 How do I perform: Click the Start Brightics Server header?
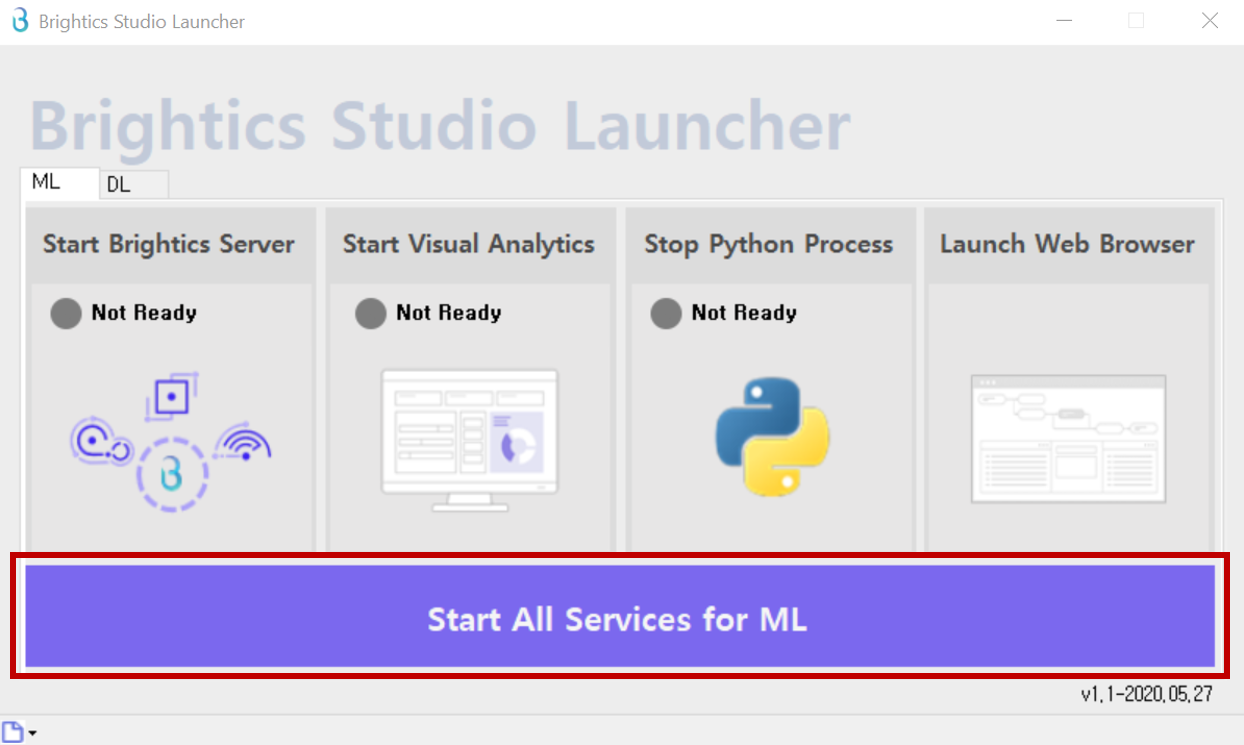(x=169, y=244)
